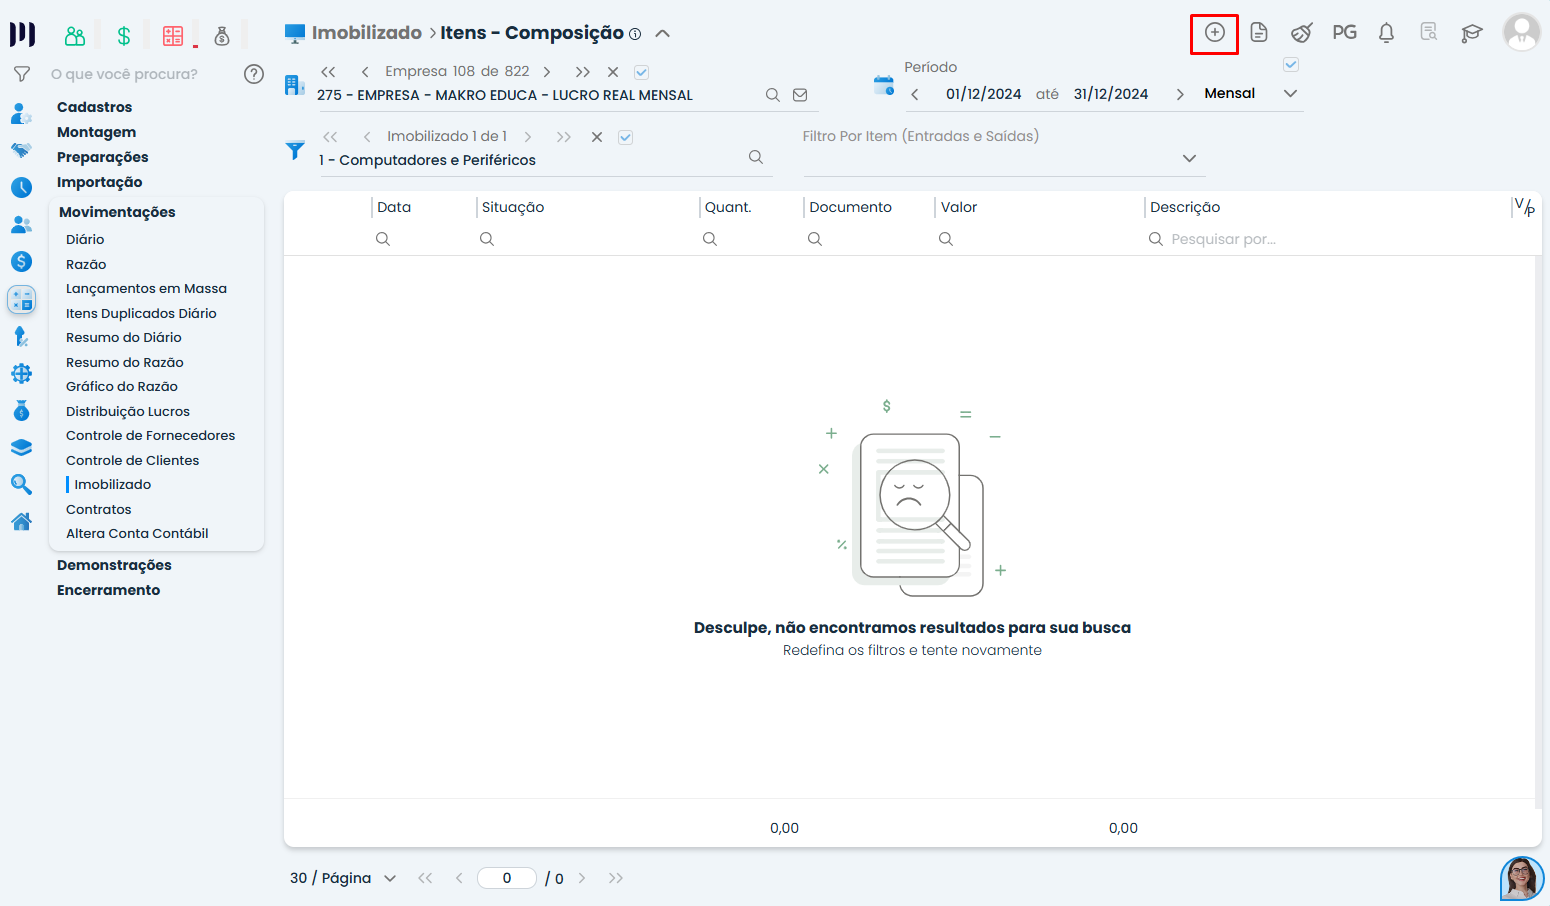Click the add new item plus icon
The width and height of the screenshot is (1550, 906).
pos(1214,33)
